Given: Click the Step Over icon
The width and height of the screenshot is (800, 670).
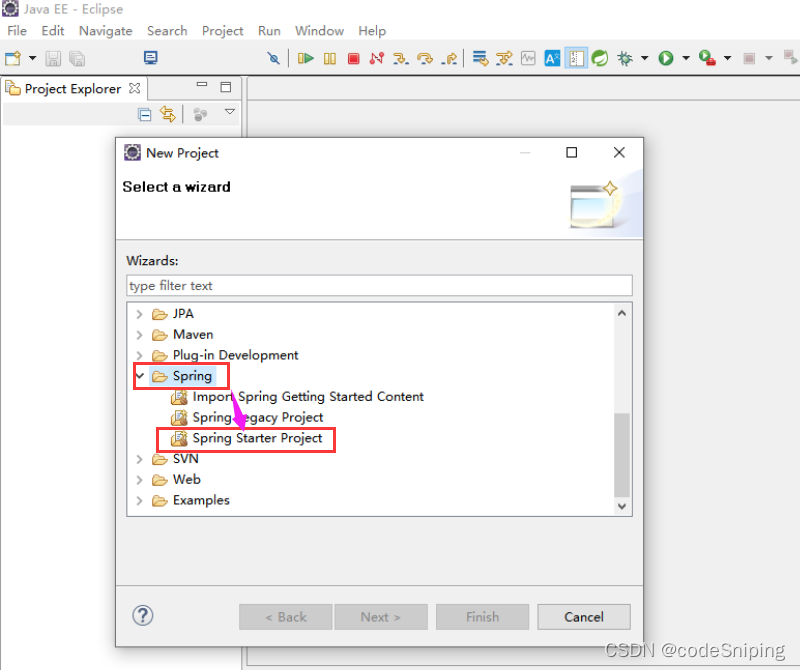Looking at the screenshot, I should [x=424, y=58].
